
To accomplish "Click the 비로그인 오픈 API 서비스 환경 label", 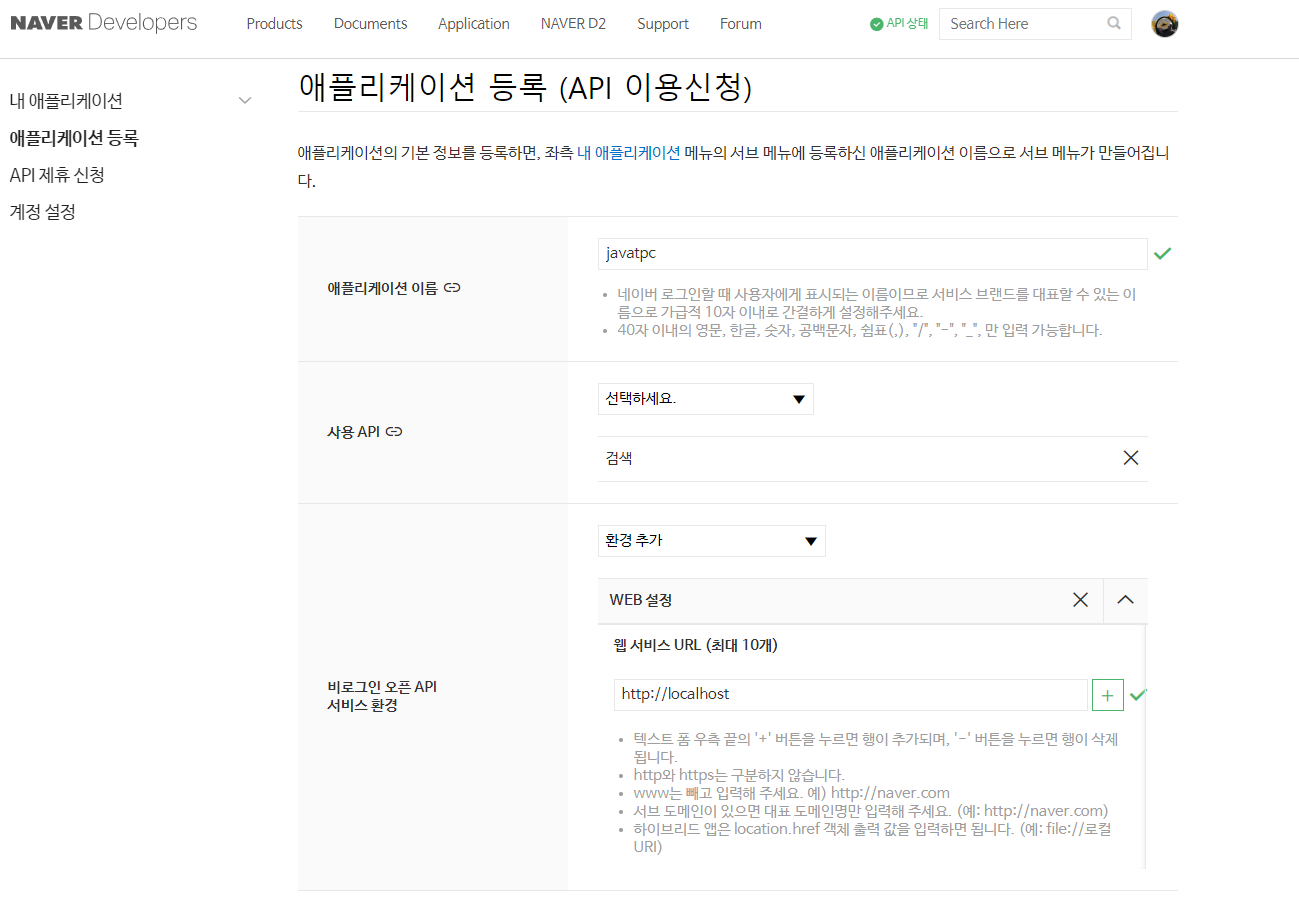I will tap(382, 696).
